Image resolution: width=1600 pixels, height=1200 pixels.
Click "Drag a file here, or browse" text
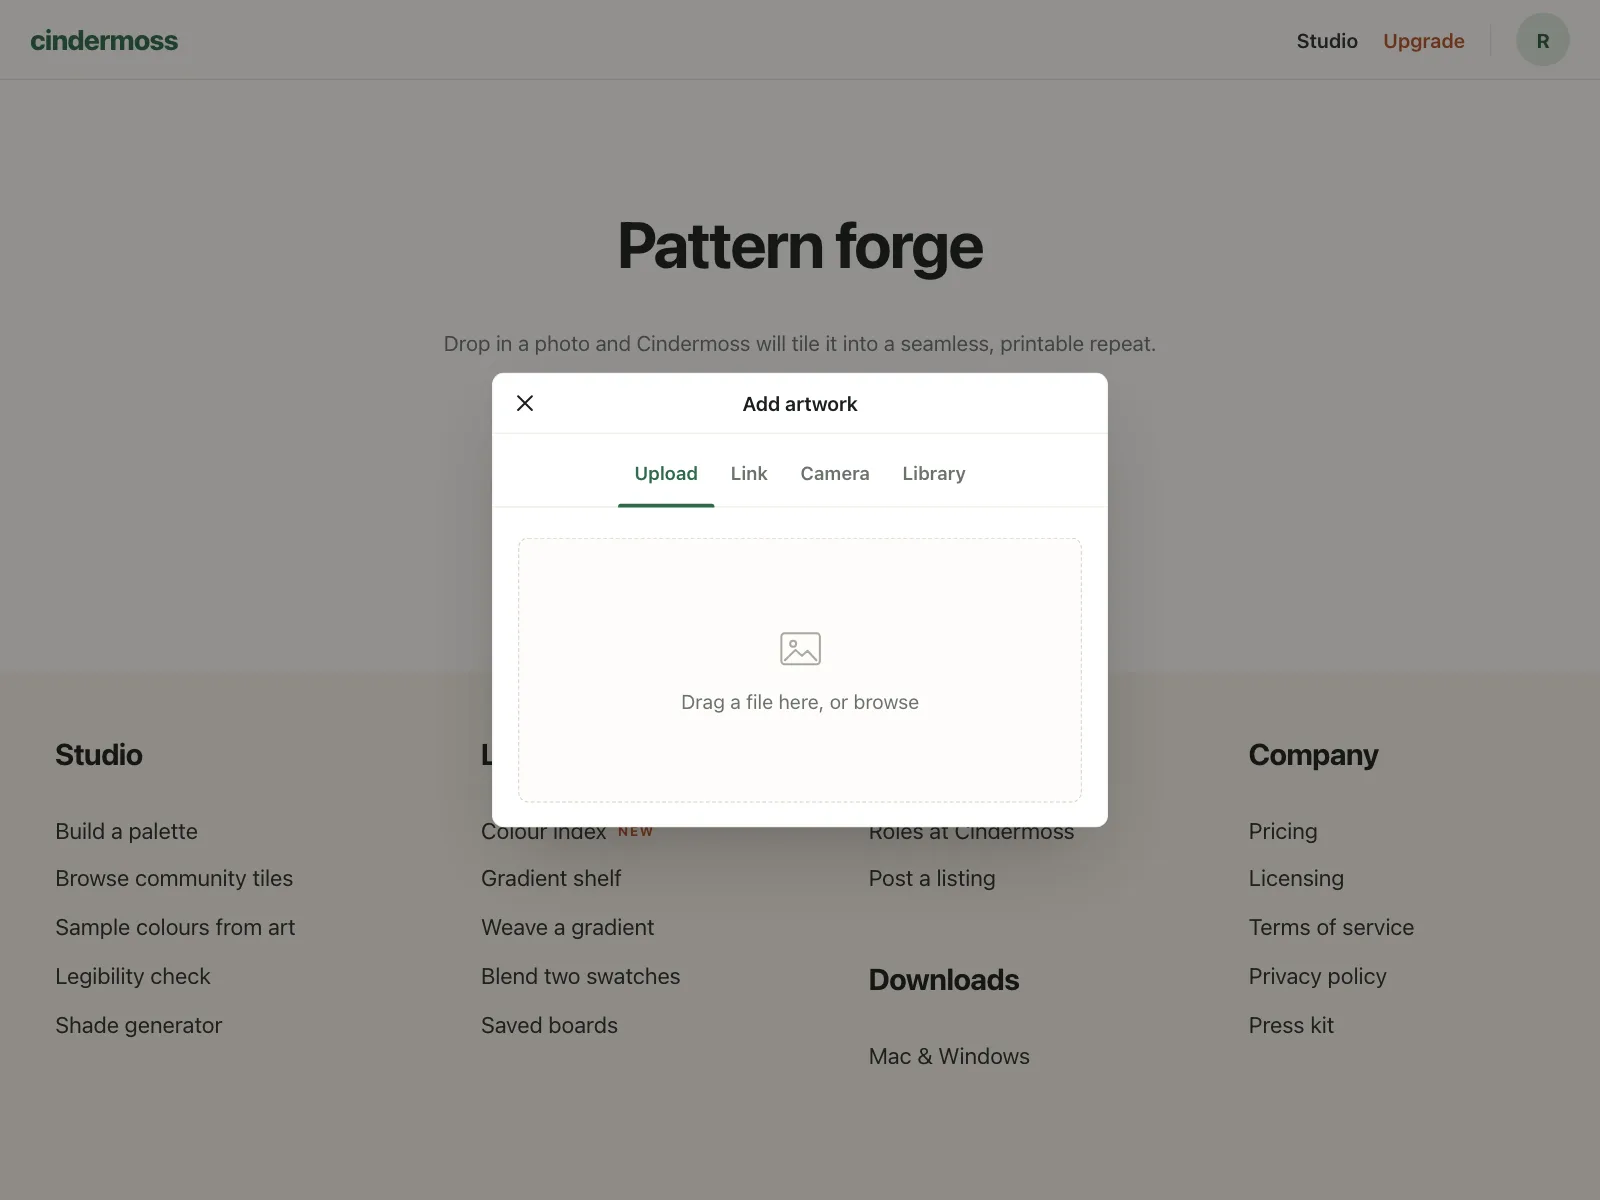(800, 702)
